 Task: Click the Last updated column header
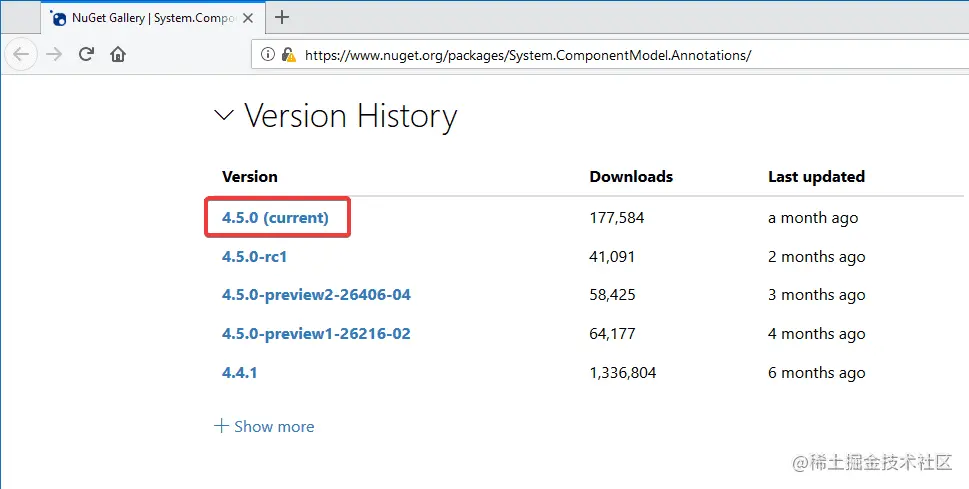(x=816, y=176)
